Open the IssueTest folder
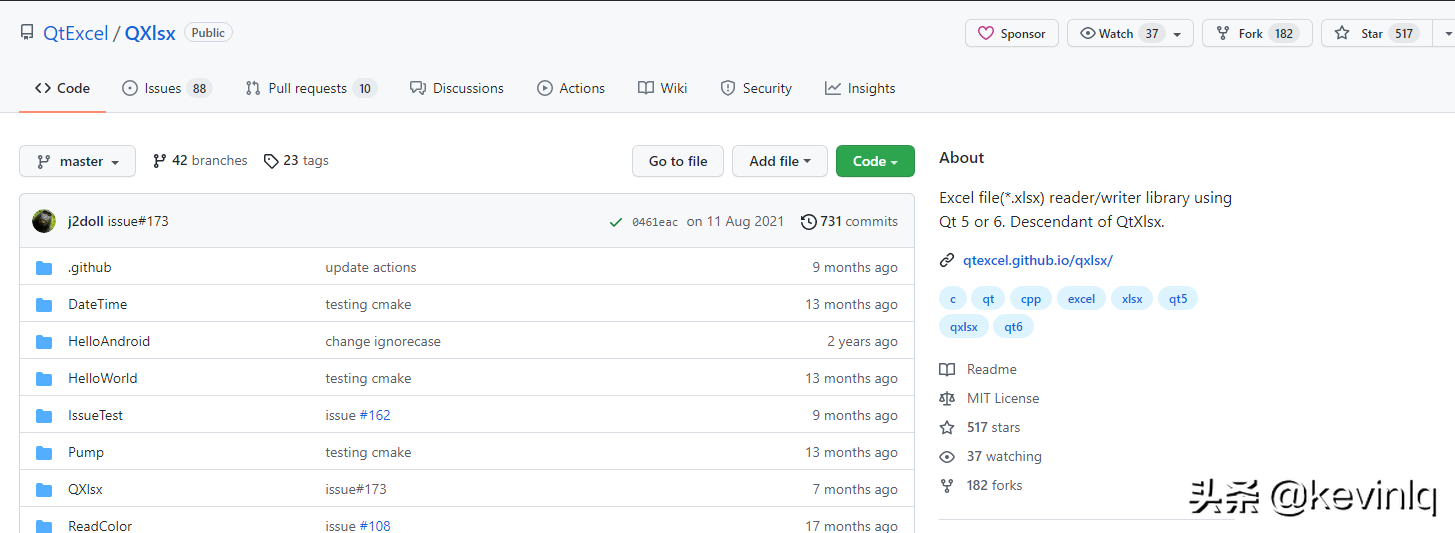Viewport: 1455px width, 533px height. click(x=96, y=415)
